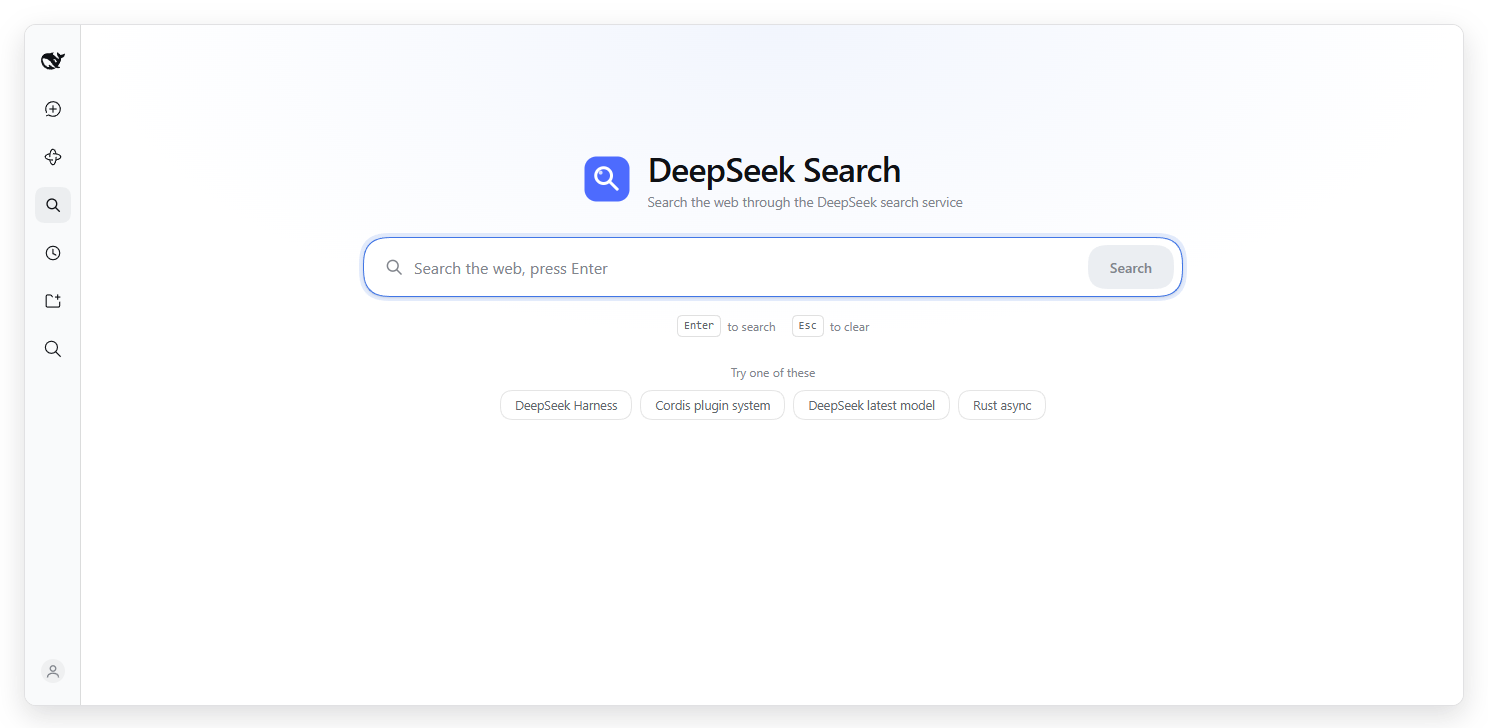Click subtitle 'Search the web through the DeepSeek search service'
Screen dimensions: 1488x728
tap(805, 202)
